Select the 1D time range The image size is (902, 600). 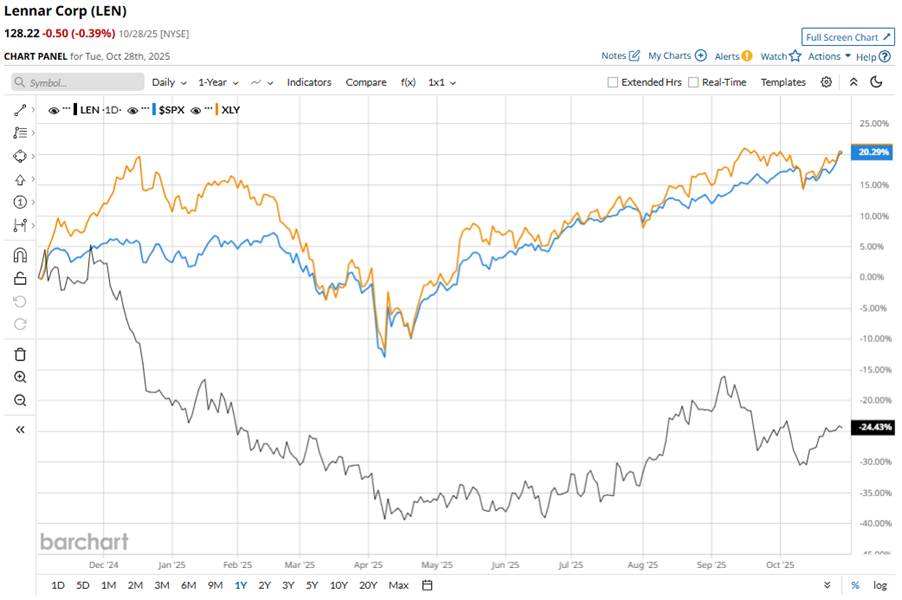coord(58,585)
